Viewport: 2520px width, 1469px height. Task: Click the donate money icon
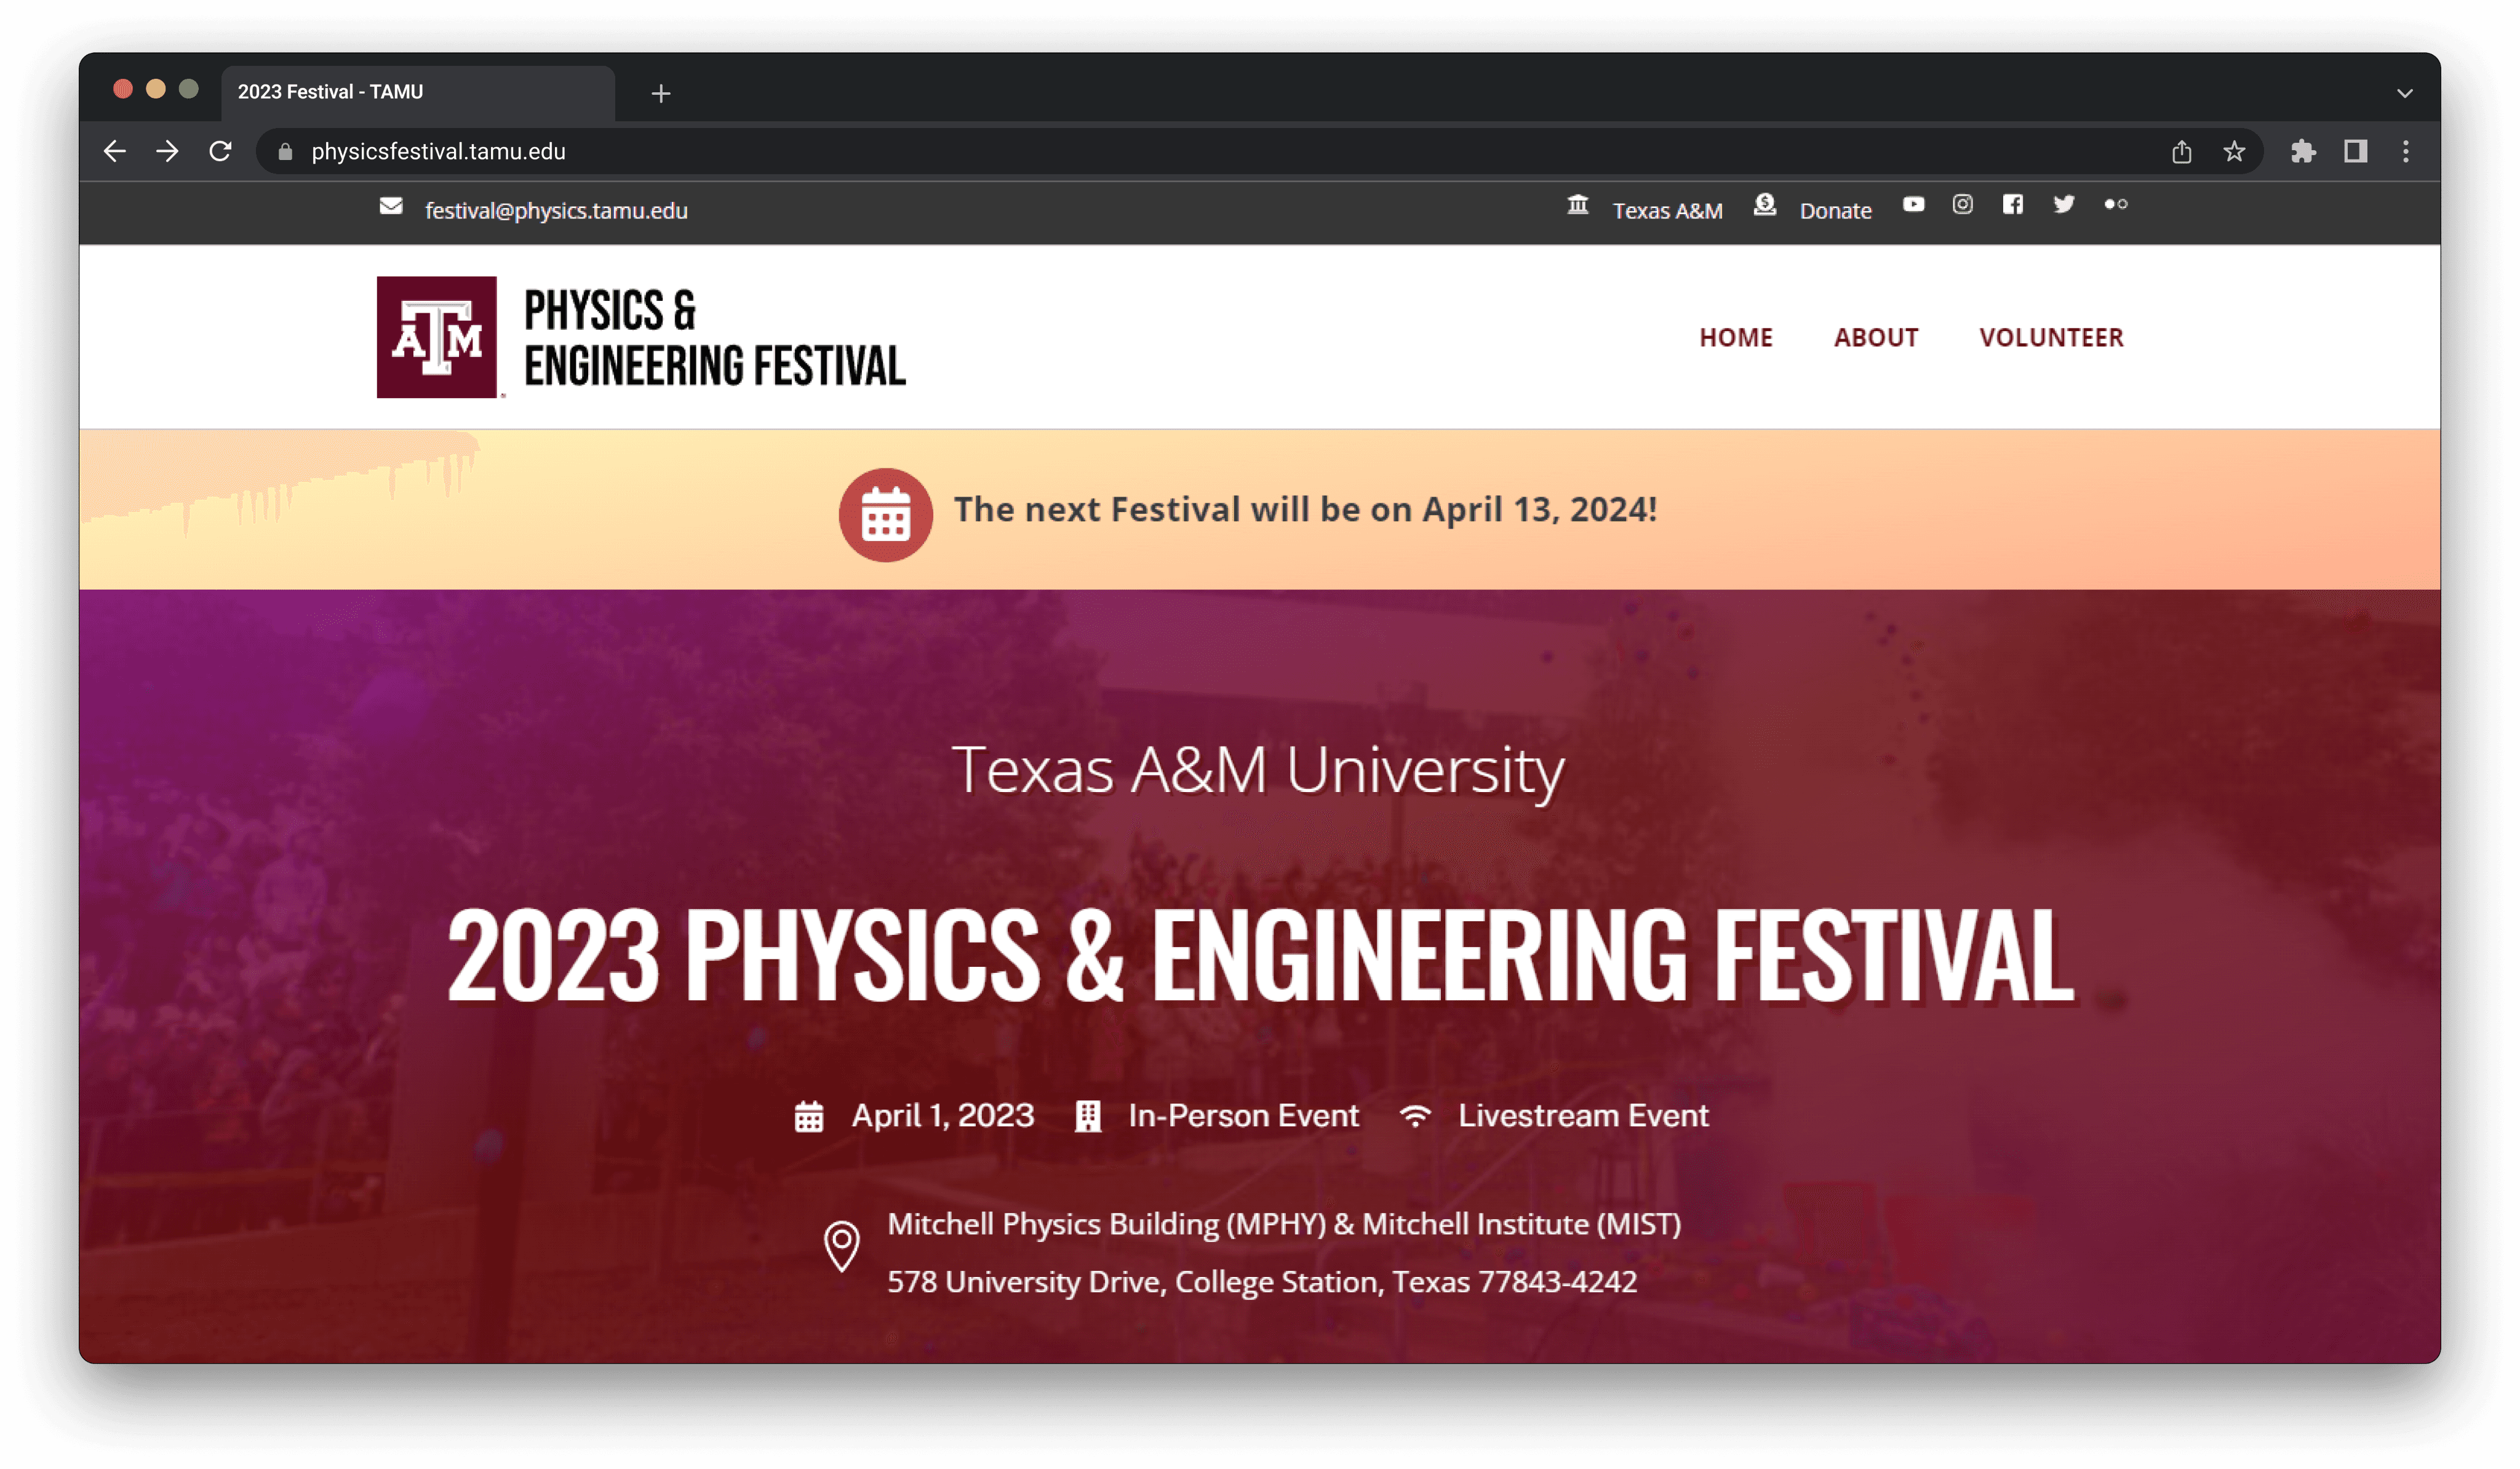pyautogui.click(x=1765, y=205)
